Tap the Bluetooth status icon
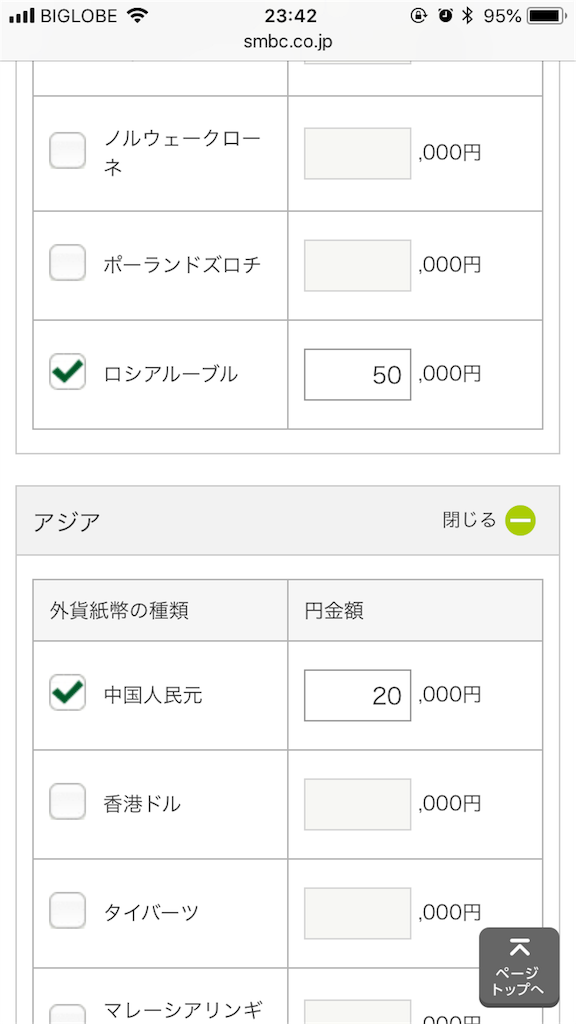This screenshot has height=1024, width=576. [x=466, y=16]
